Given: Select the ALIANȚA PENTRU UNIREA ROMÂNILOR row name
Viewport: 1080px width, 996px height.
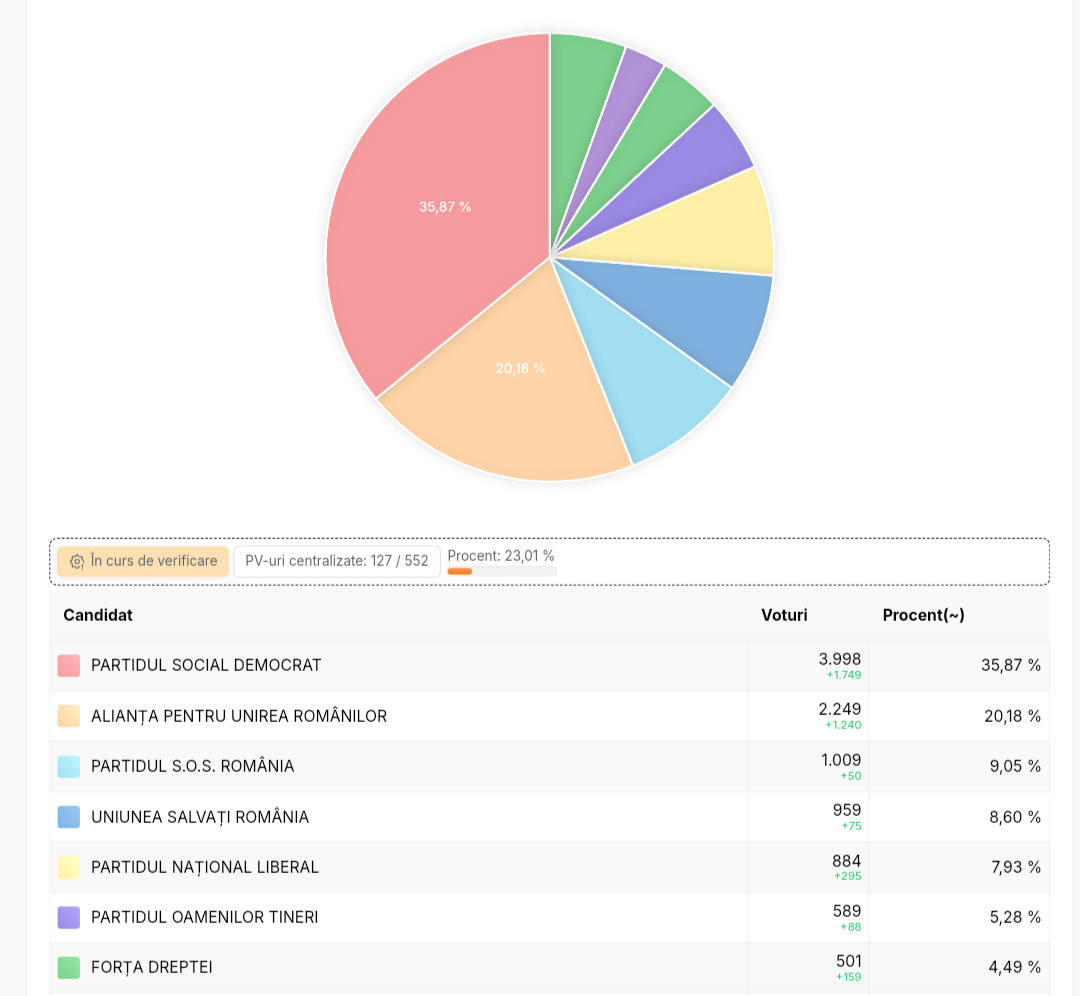Looking at the screenshot, I should tap(239, 716).
